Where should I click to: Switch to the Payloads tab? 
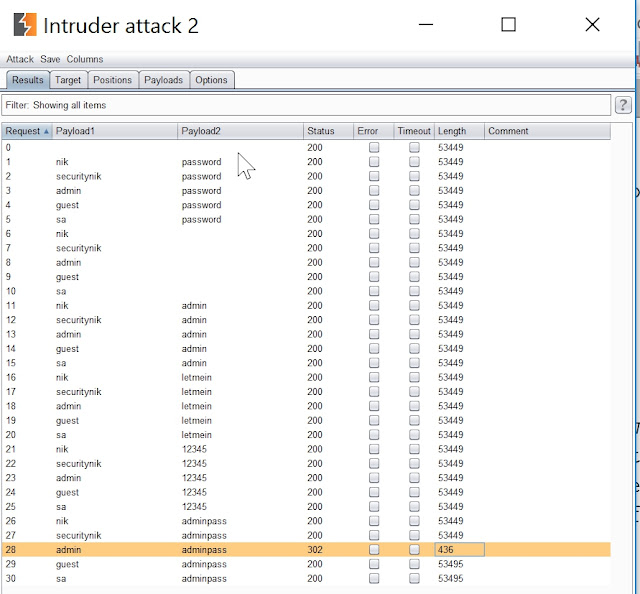164,80
